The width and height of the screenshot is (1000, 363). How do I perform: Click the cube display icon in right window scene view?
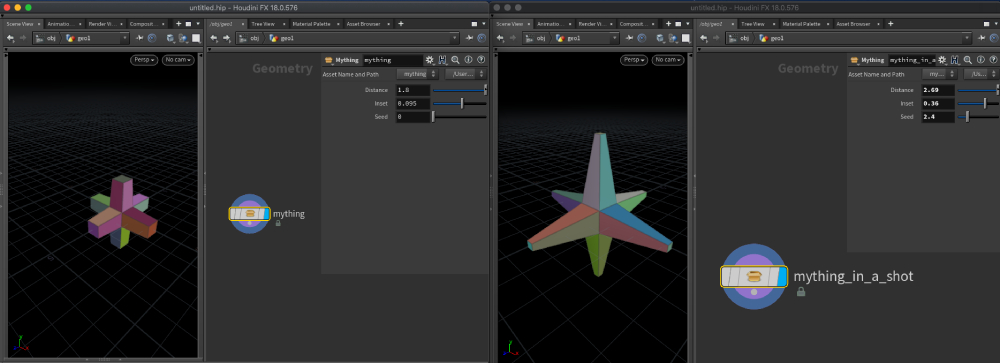(x=659, y=38)
